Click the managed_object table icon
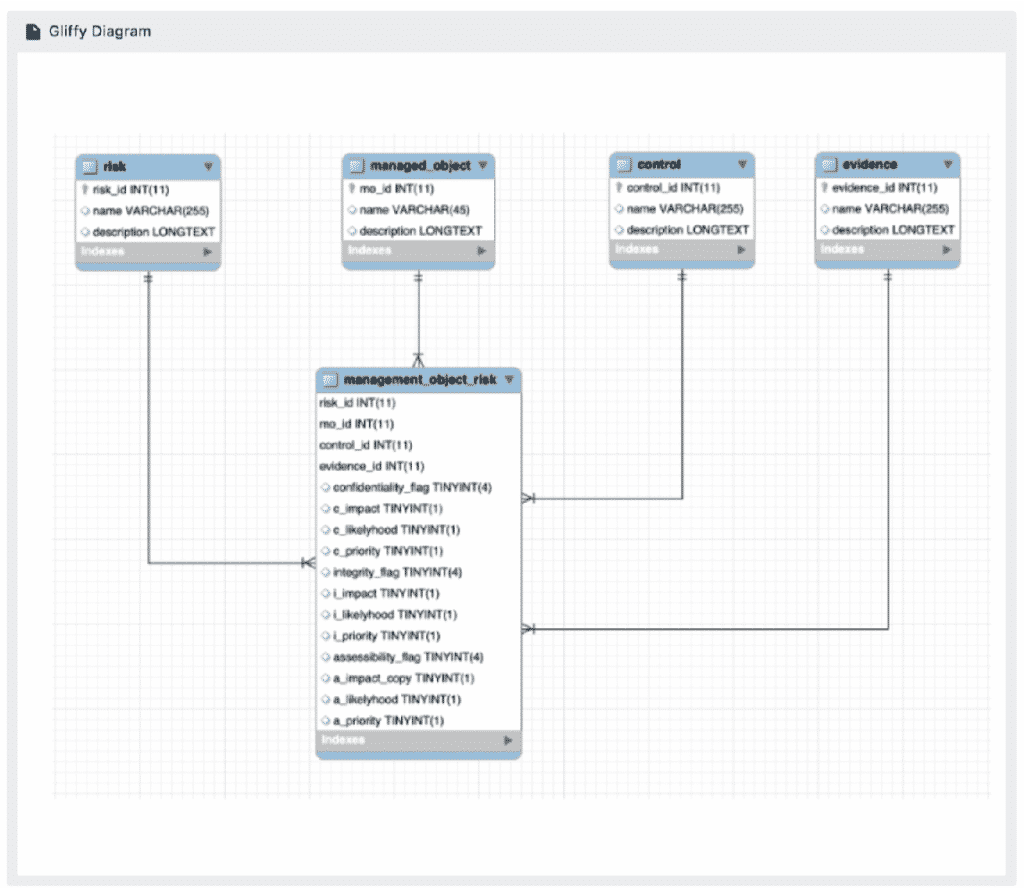1024x888 pixels. (356, 166)
